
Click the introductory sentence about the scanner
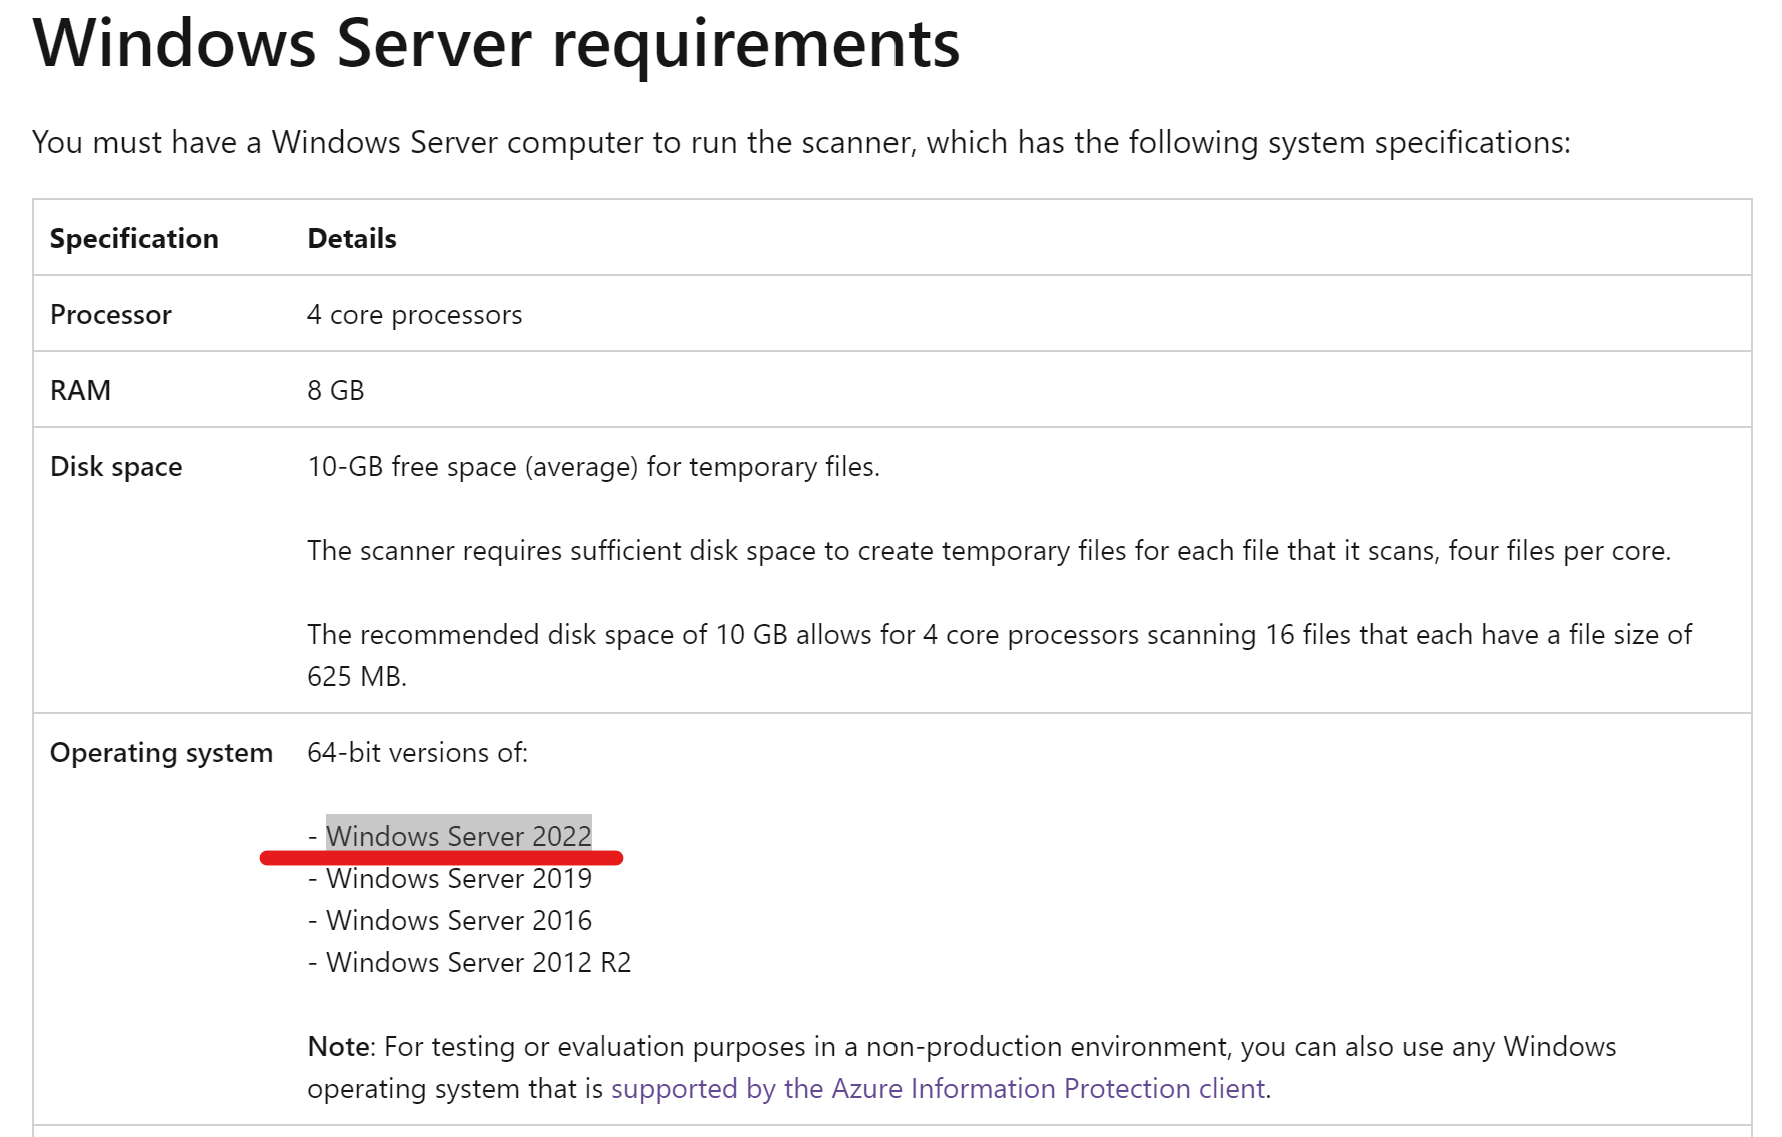tap(800, 142)
